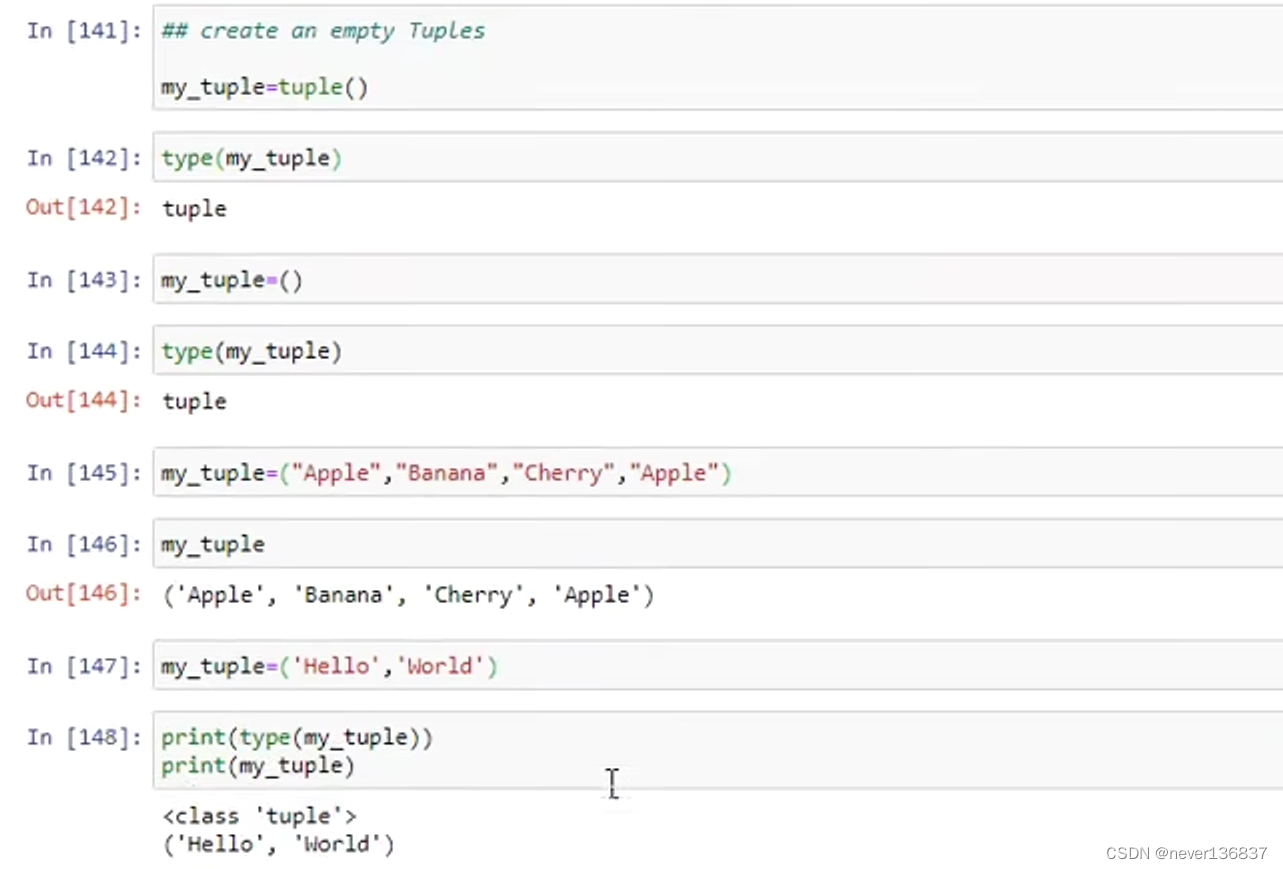Select the <class 'tuple'> output line

click(x=260, y=814)
